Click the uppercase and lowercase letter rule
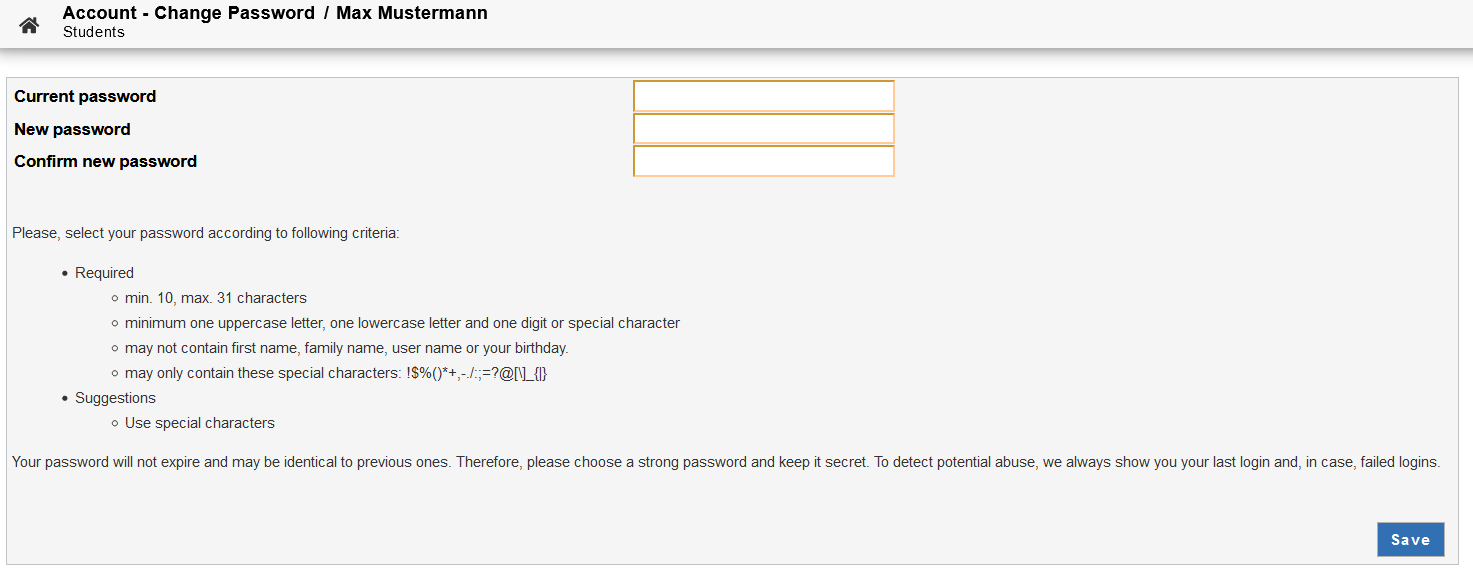The width and height of the screenshot is (1473, 581). pyautogui.click(x=402, y=323)
